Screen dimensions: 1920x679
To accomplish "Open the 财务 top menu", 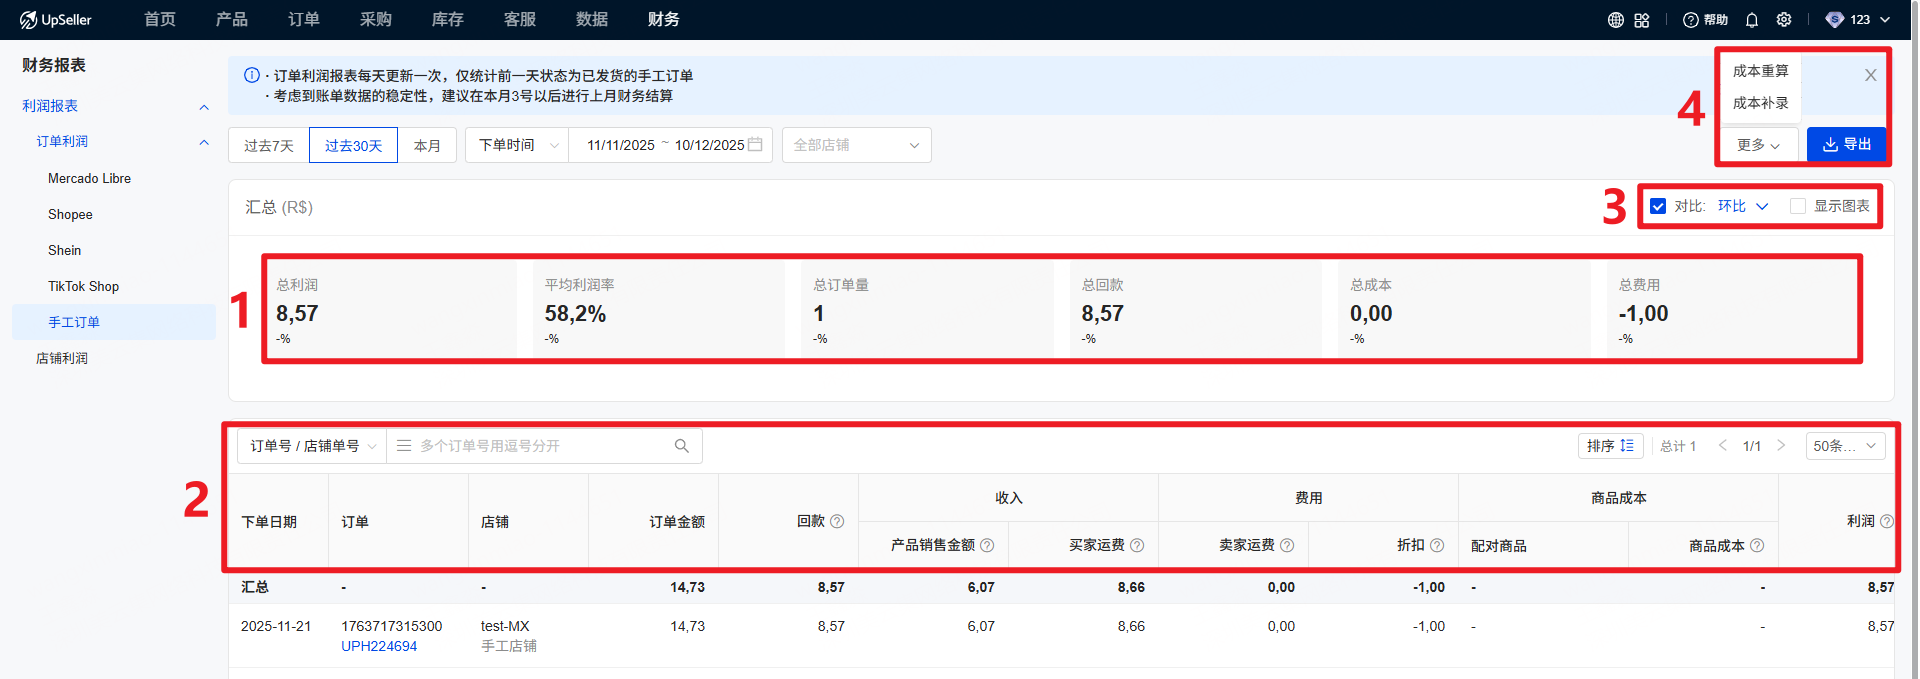I will pyautogui.click(x=663, y=20).
